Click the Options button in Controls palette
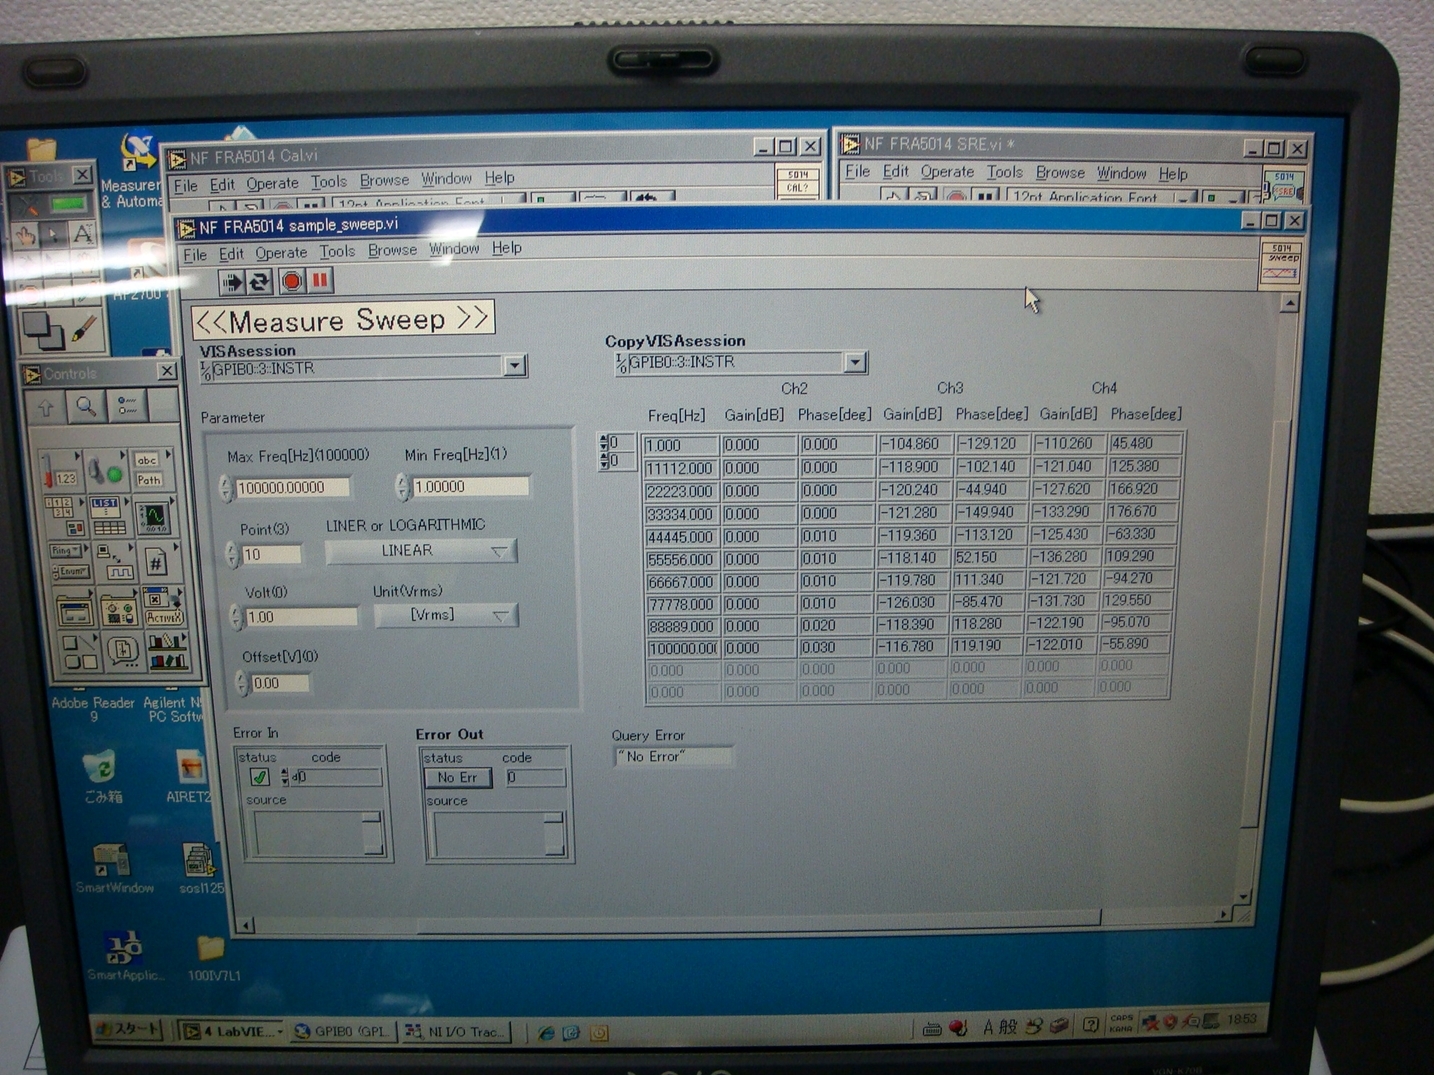 pos(127,405)
